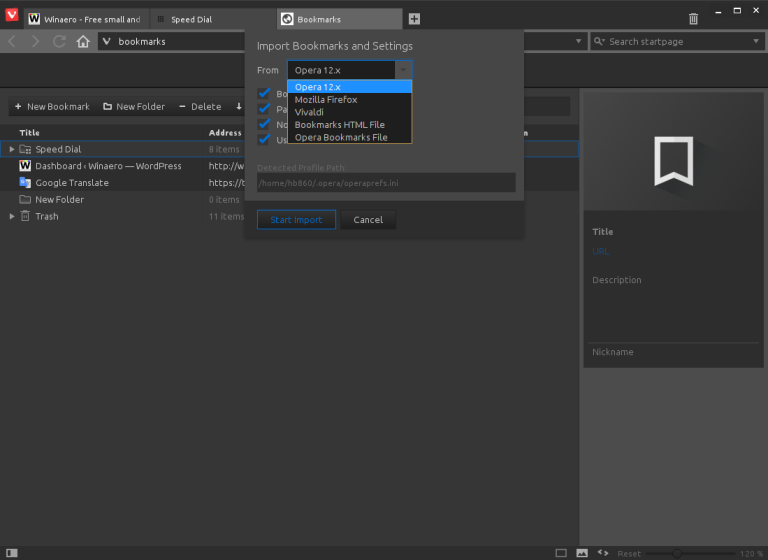This screenshot has width=768, height=560.
Task: Expand the Speed Dial folder
Action: coord(12,149)
